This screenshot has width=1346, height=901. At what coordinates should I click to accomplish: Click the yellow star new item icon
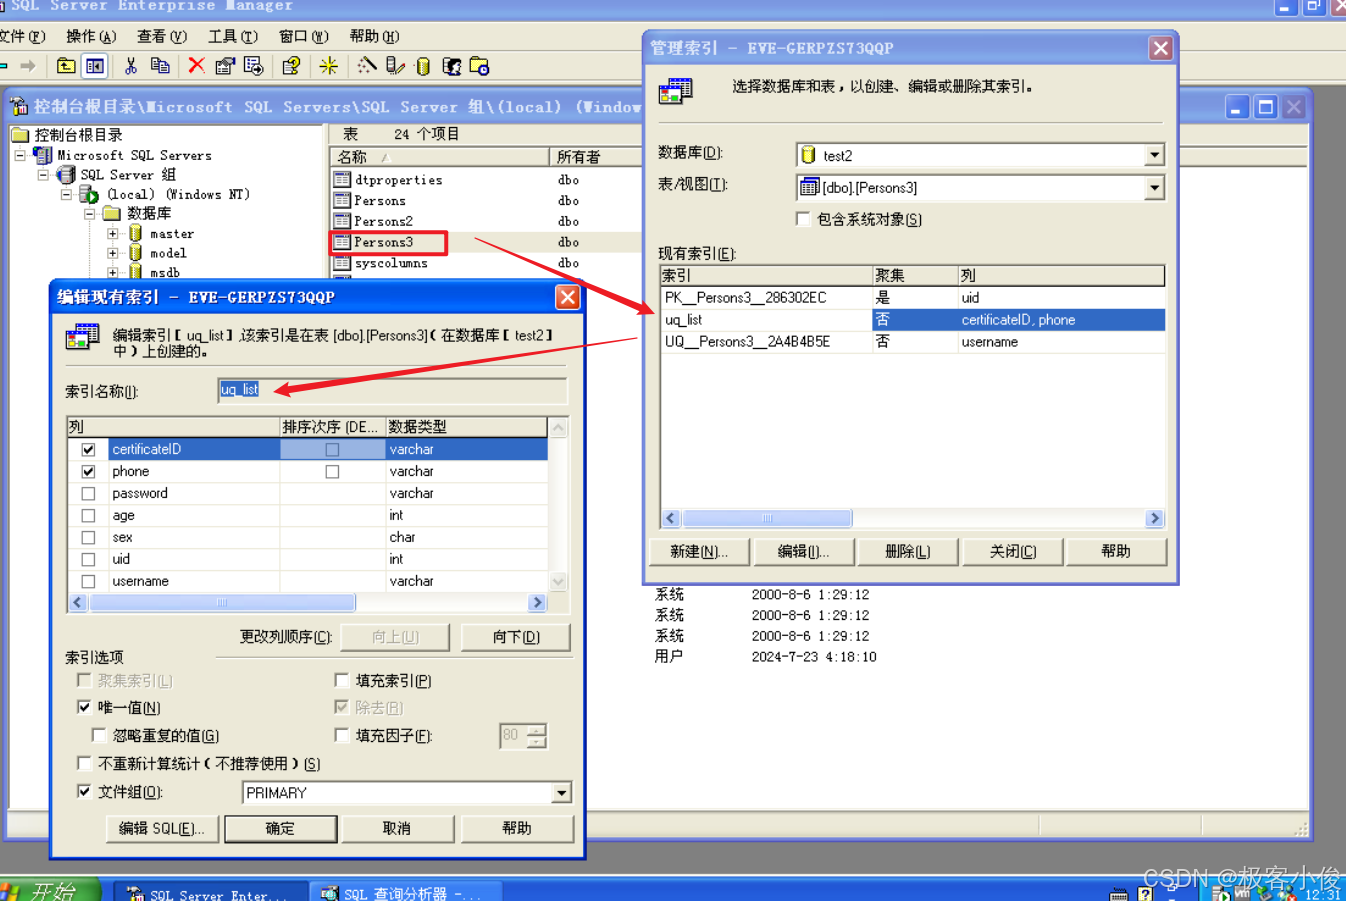(x=328, y=66)
